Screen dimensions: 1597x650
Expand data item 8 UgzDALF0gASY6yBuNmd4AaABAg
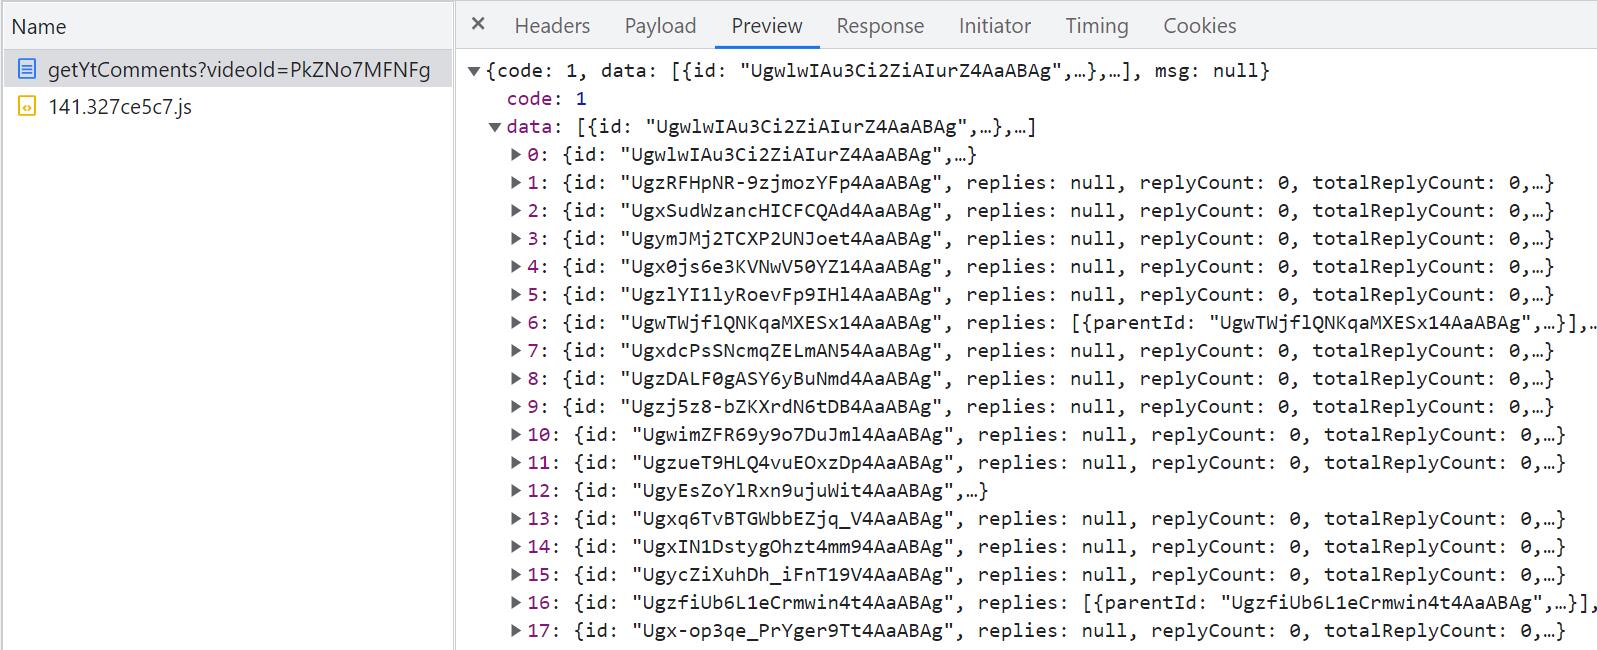(x=516, y=379)
